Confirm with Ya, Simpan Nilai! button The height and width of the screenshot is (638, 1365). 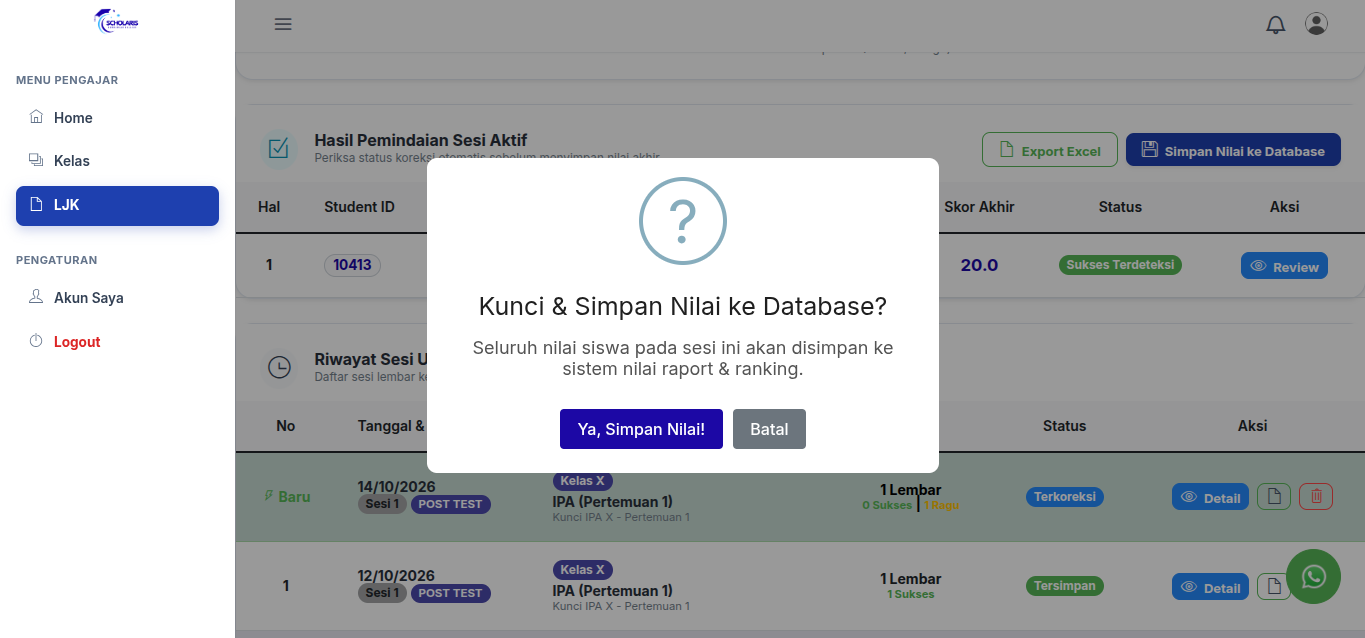pos(641,429)
